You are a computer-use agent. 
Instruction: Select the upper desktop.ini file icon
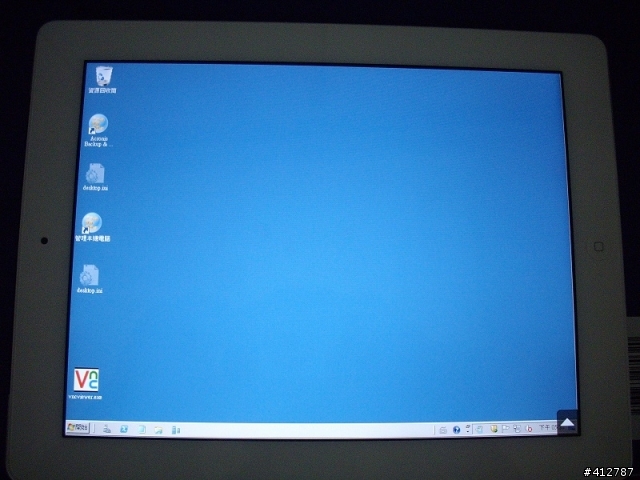pos(96,177)
